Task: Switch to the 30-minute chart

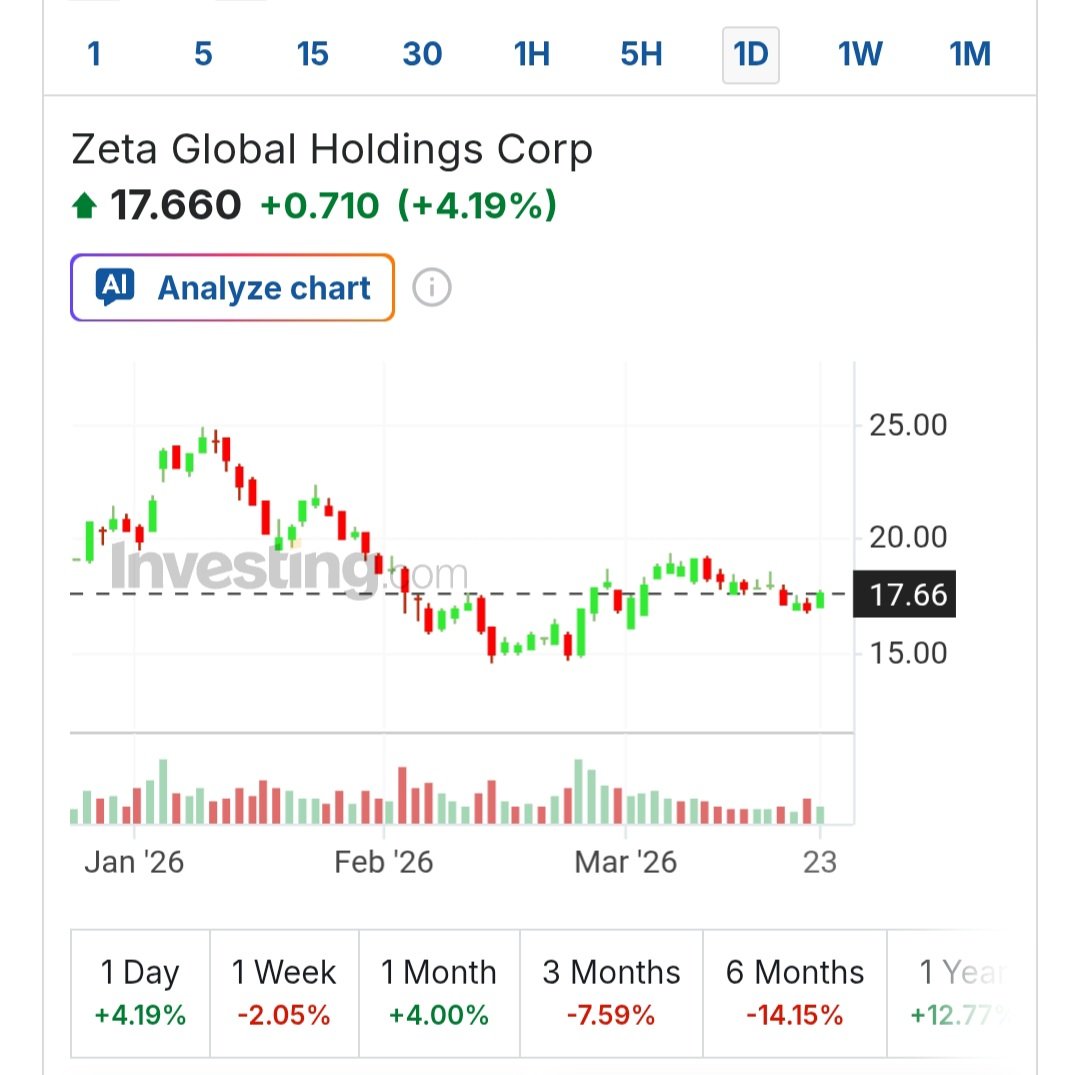Action: click(x=421, y=55)
